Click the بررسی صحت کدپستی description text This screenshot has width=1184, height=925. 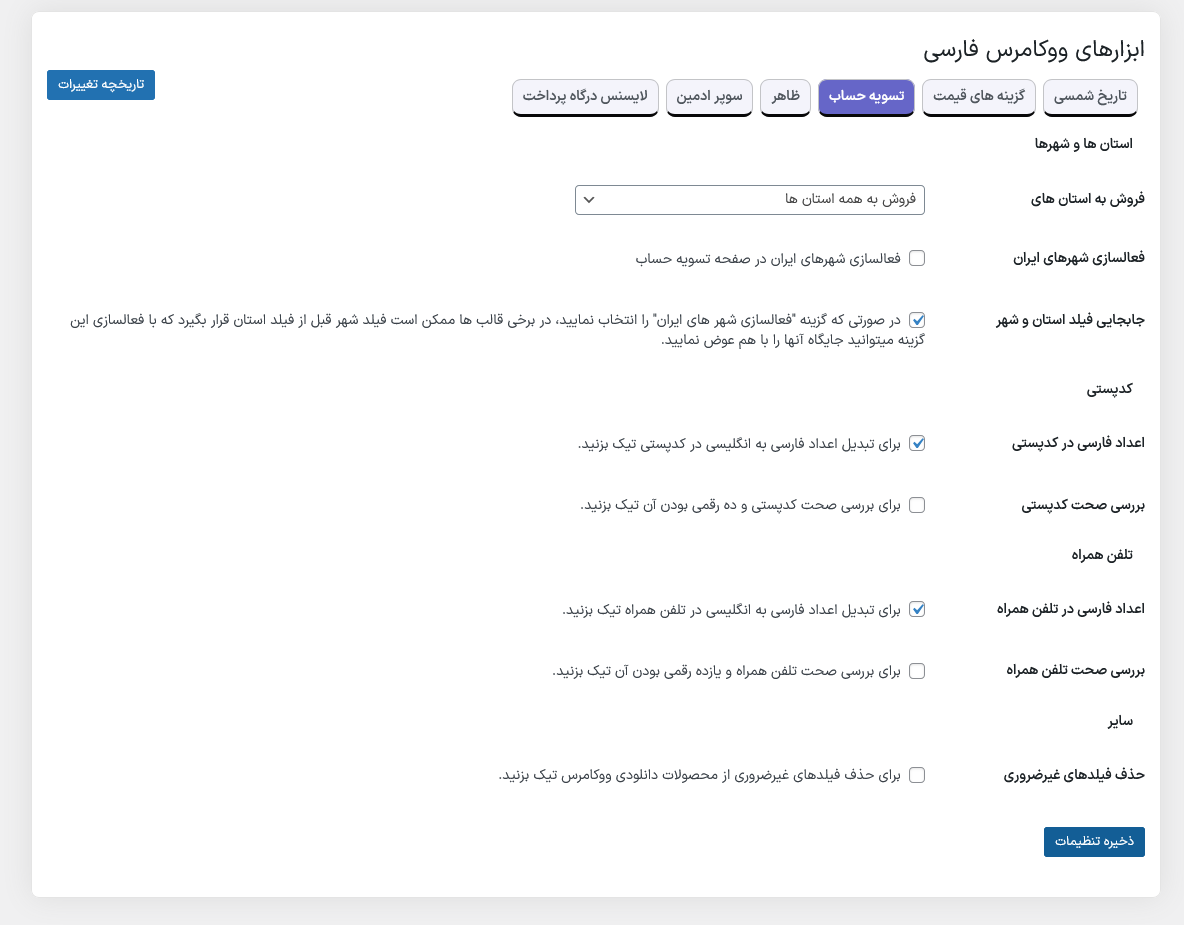(741, 505)
